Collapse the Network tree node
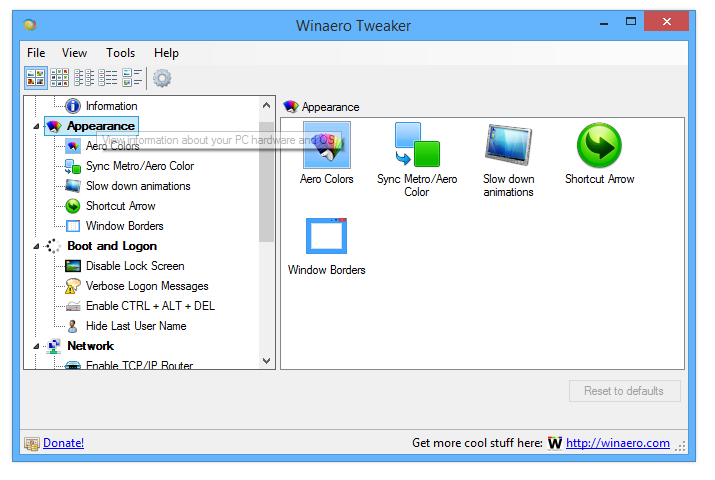The height and width of the screenshot is (480, 715). coord(36,347)
